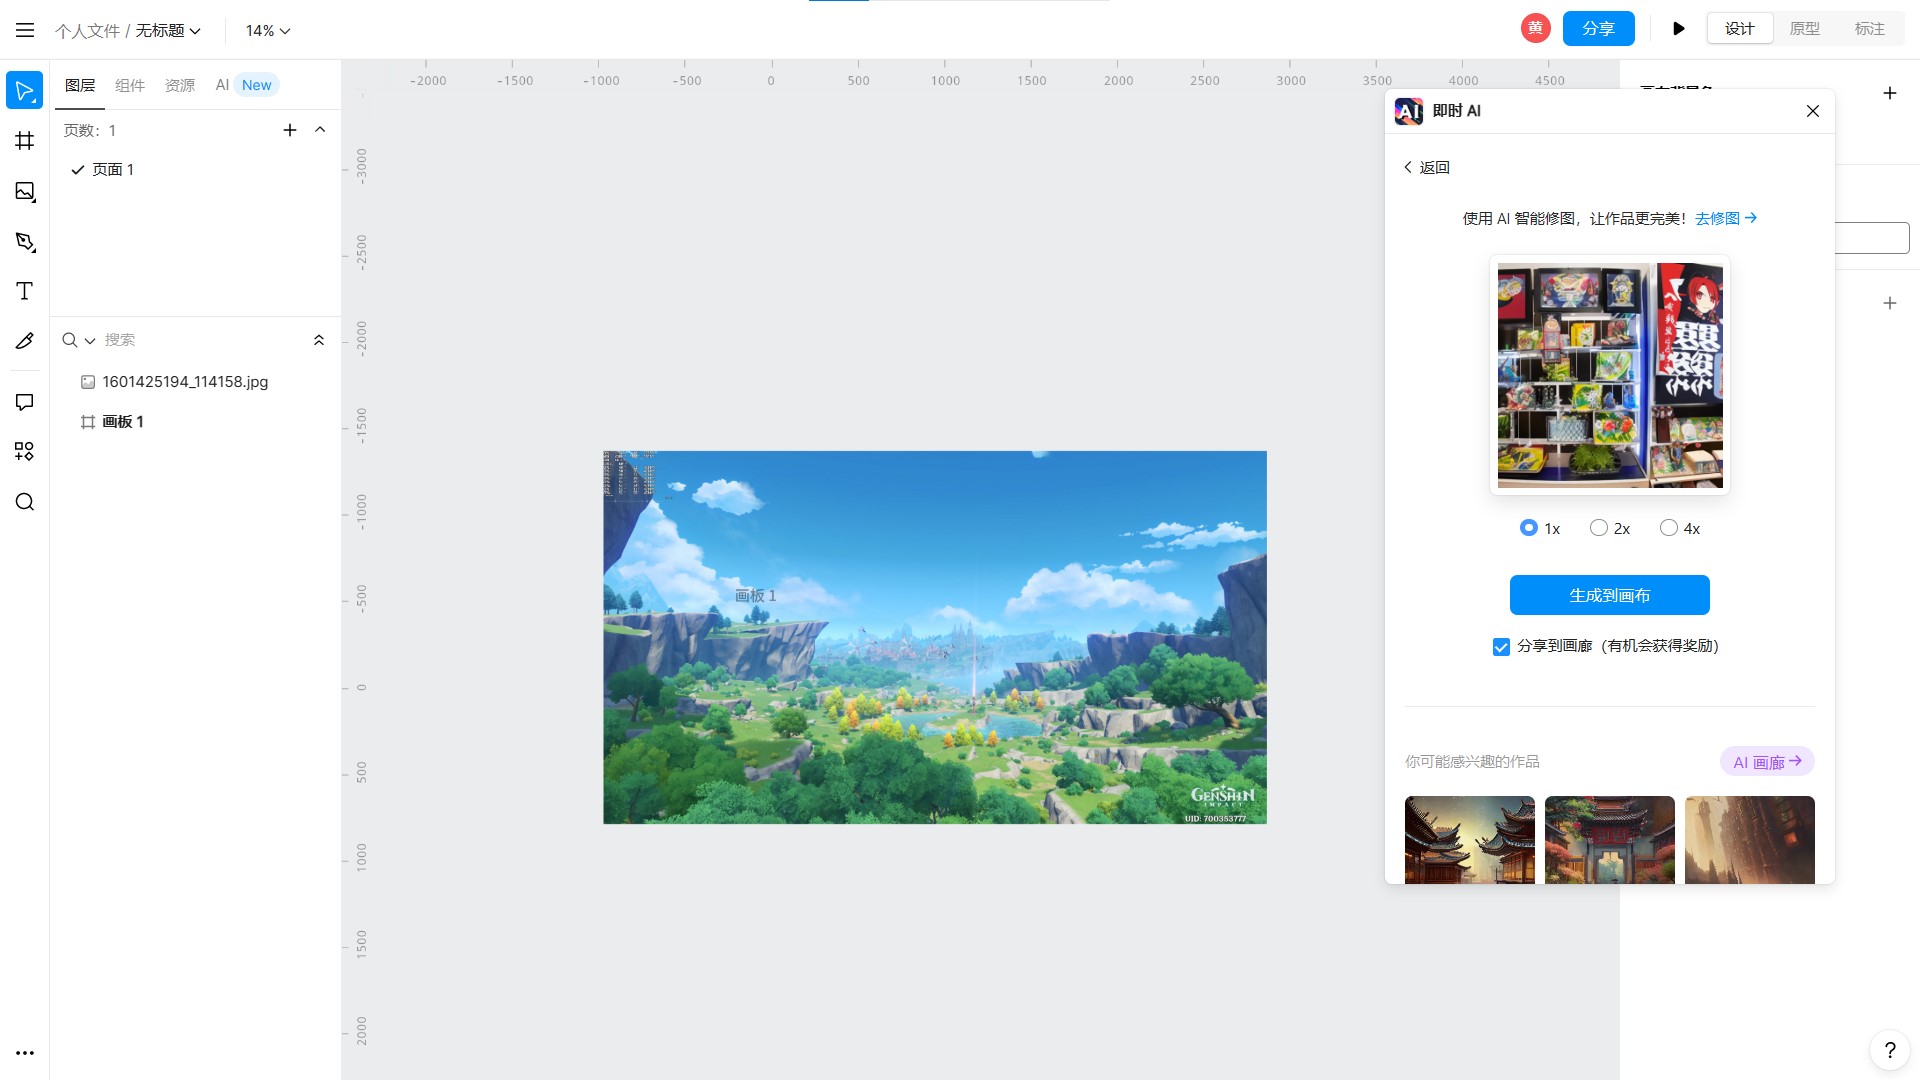Select the 2x upscale radio option
The height and width of the screenshot is (1080, 1920).
pyautogui.click(x=1599, y=528)
